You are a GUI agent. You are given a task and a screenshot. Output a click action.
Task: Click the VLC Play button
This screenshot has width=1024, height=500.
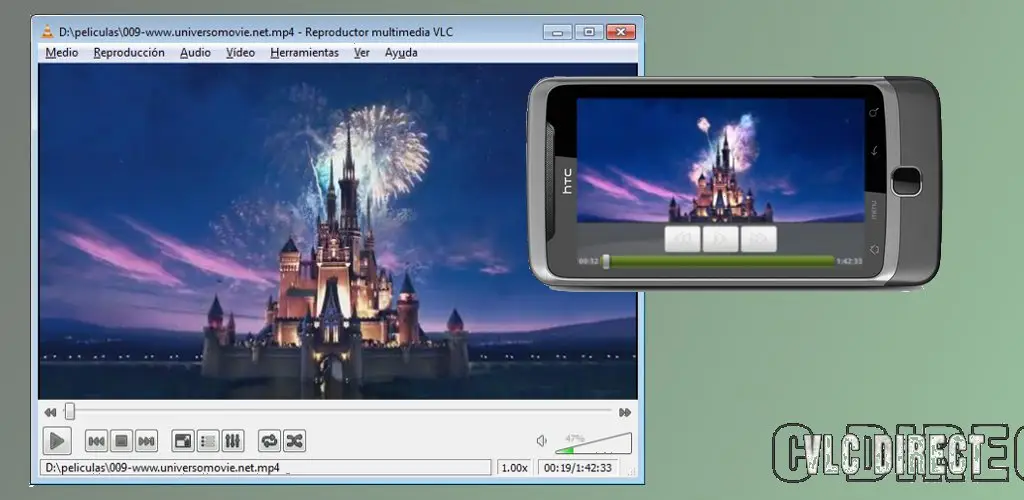(57, 441)
